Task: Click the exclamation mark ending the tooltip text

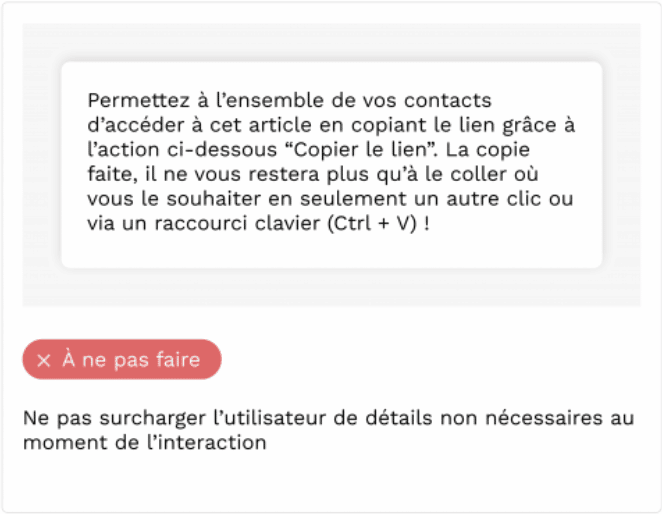Action: click(427, 223)
